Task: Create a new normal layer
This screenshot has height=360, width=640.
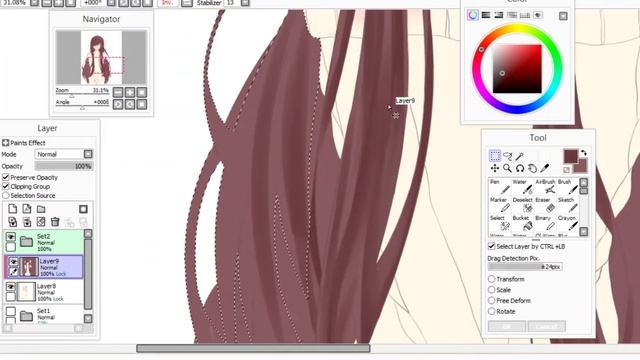Action: click(13, 209)
